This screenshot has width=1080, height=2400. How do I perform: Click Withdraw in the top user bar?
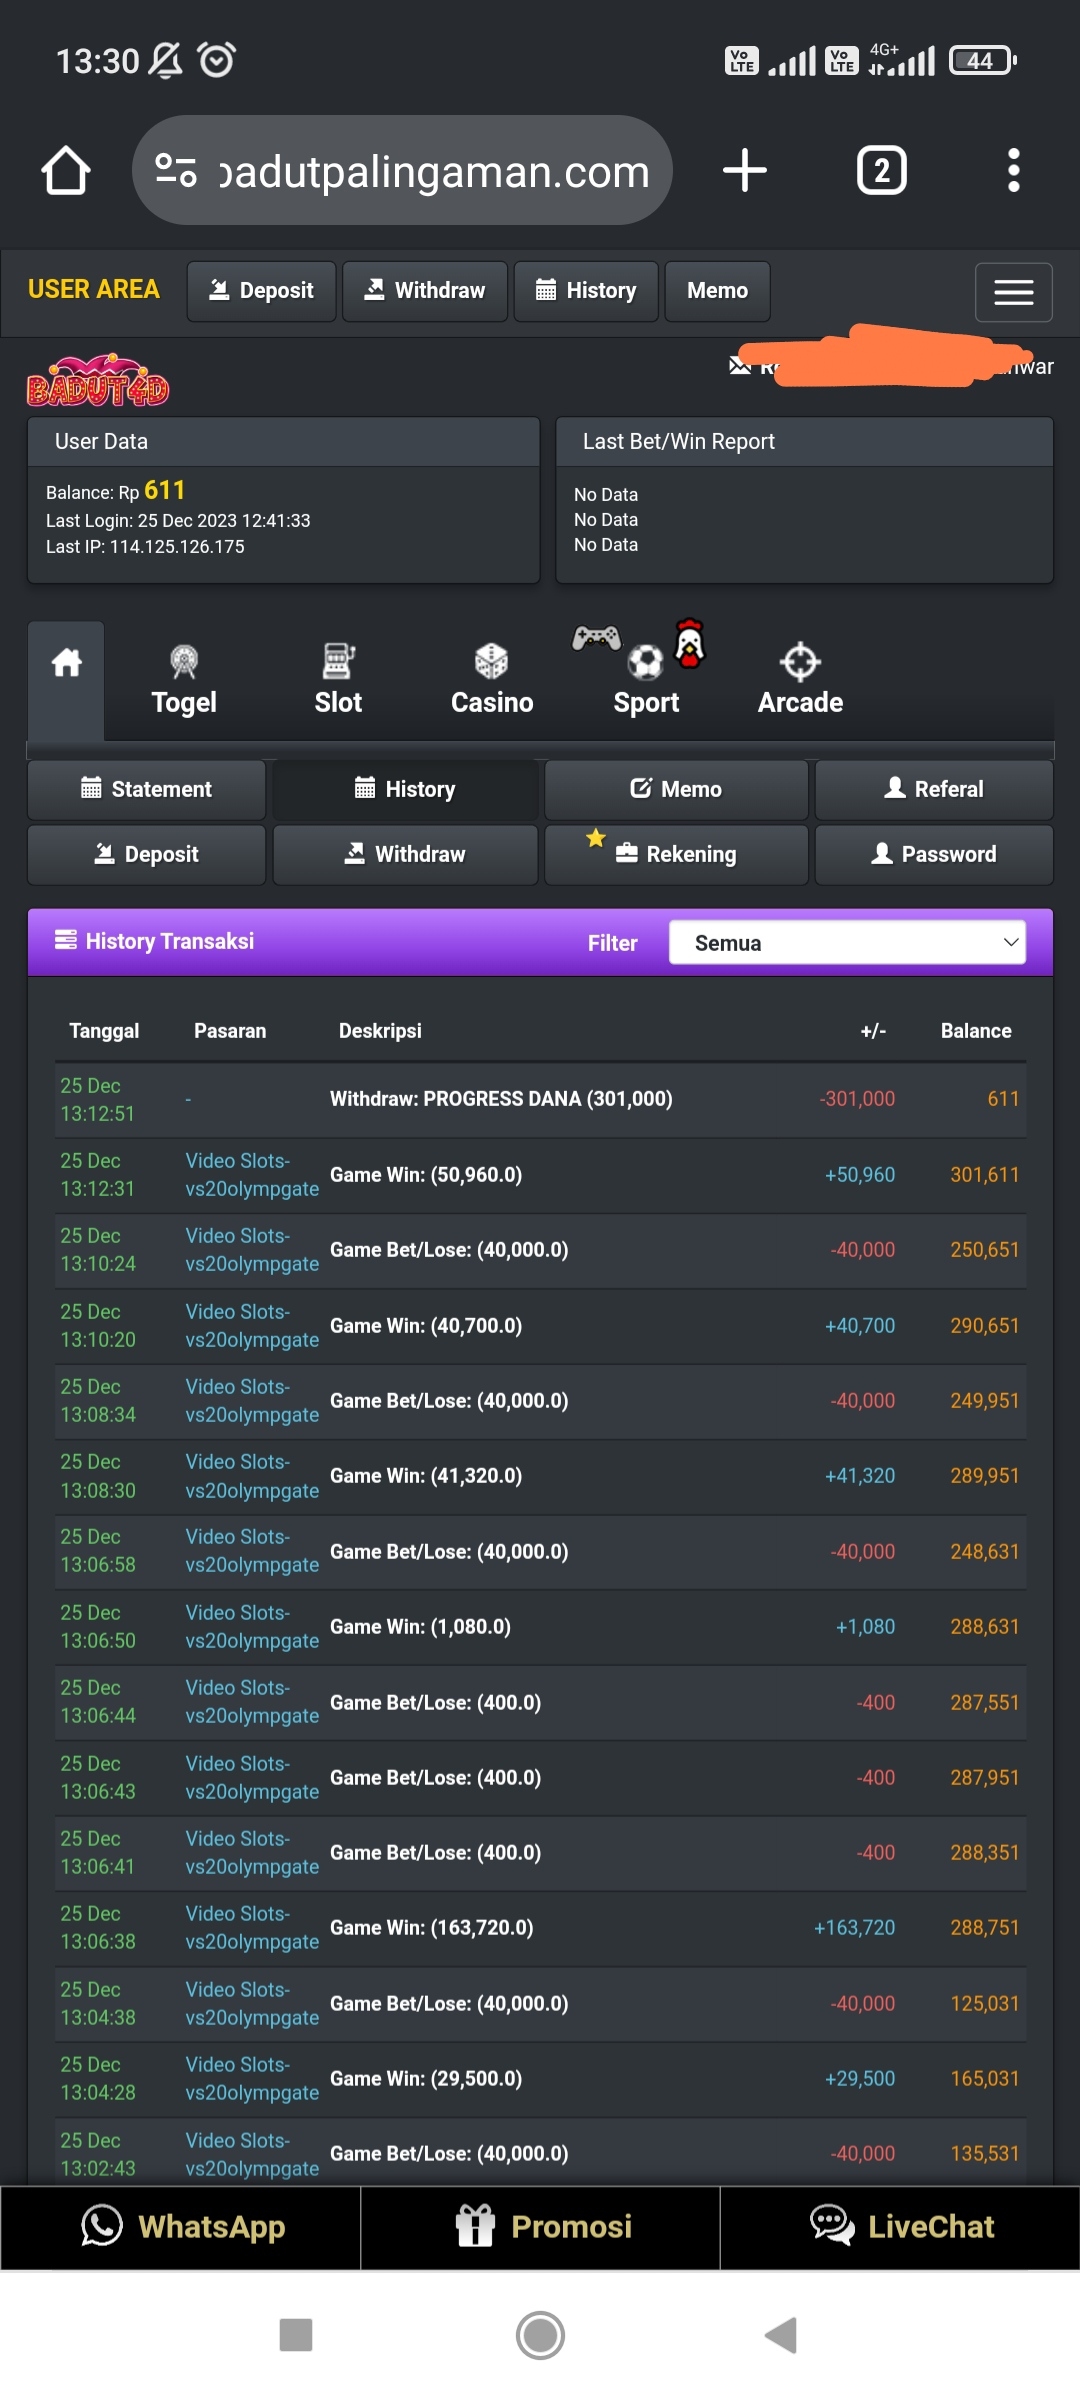click(x=425, y=291)
